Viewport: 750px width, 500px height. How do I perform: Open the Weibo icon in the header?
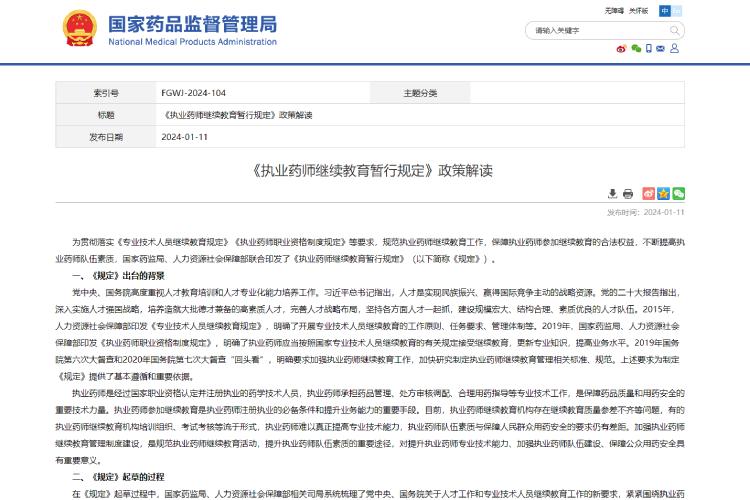[x=621, y=48]
